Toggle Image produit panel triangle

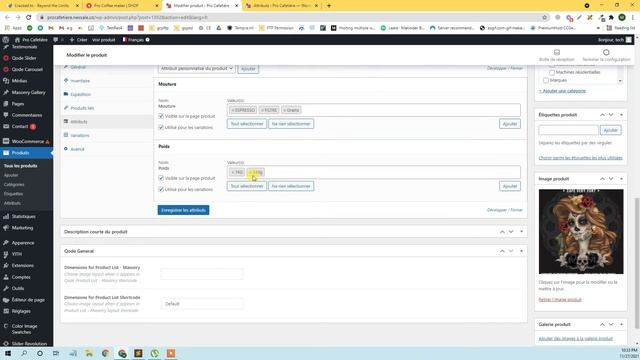tap(621, 179)
